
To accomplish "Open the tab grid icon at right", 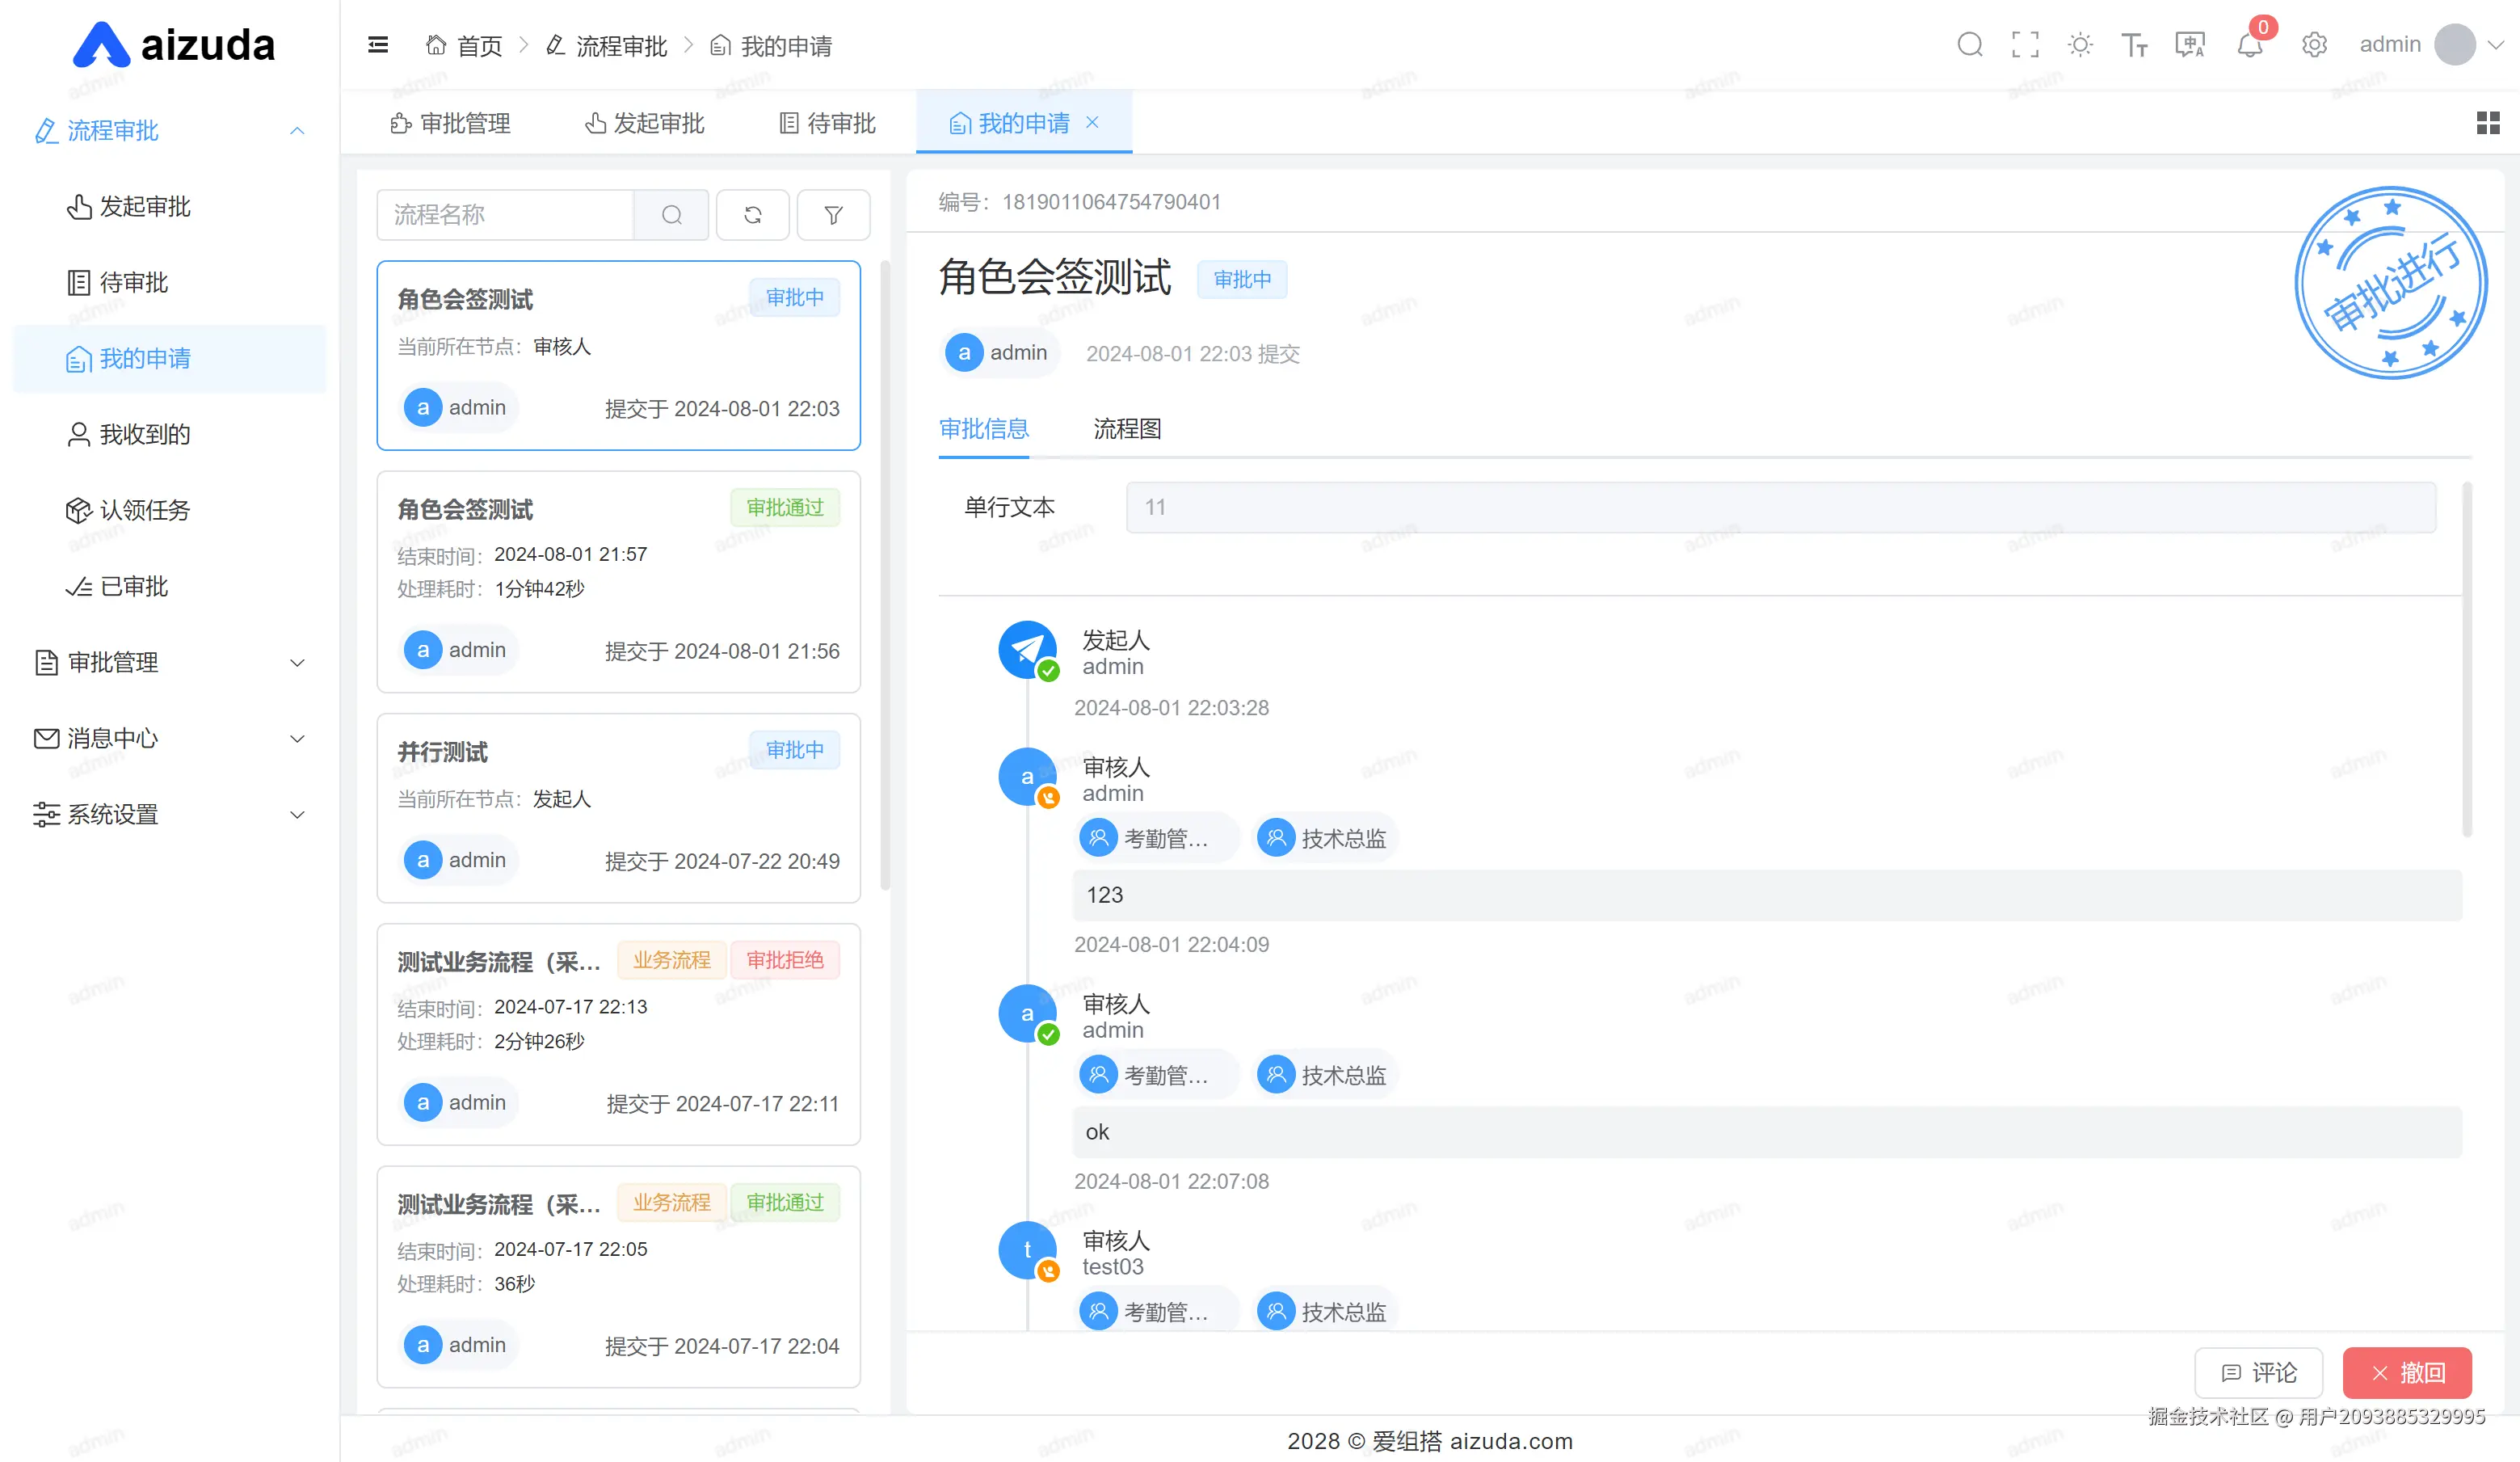I will pyautogui.click(x=2487, y=123).
